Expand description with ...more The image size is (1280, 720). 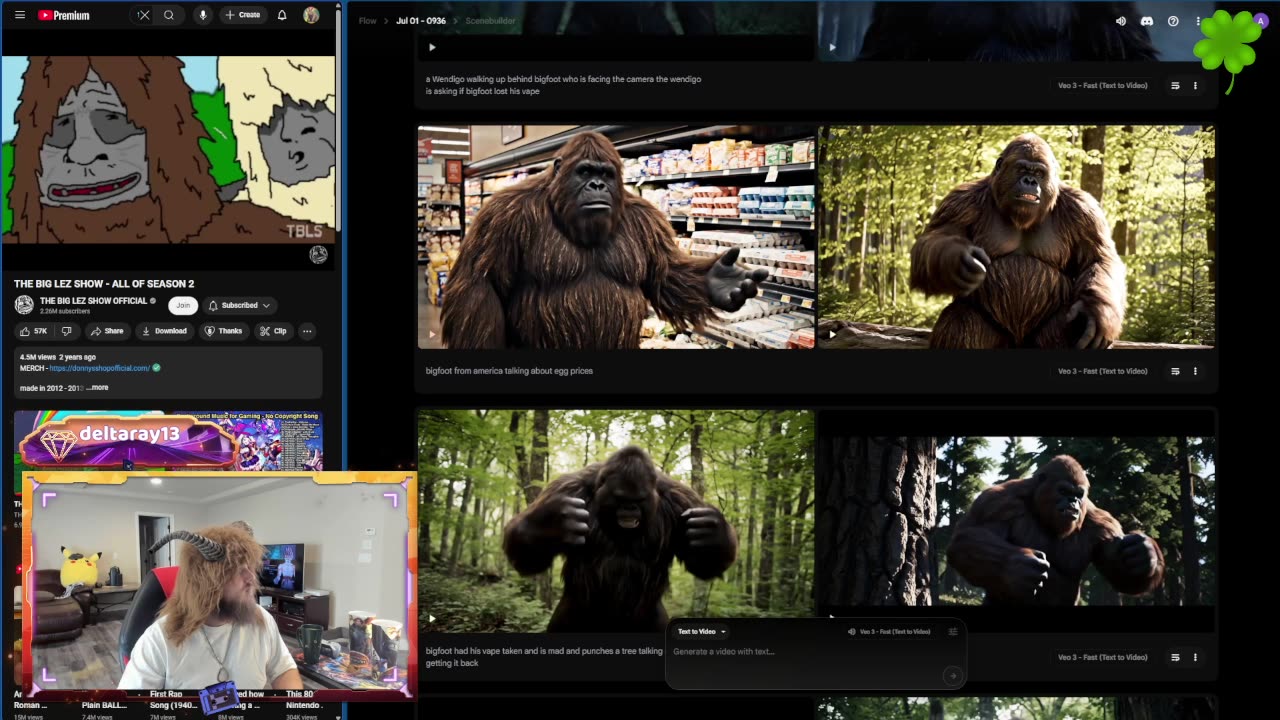[98, 388]
